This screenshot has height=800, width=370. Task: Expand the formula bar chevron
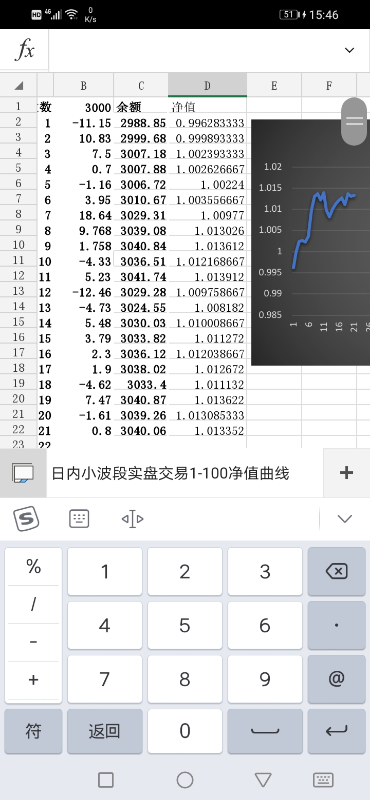tap(350, 50)
